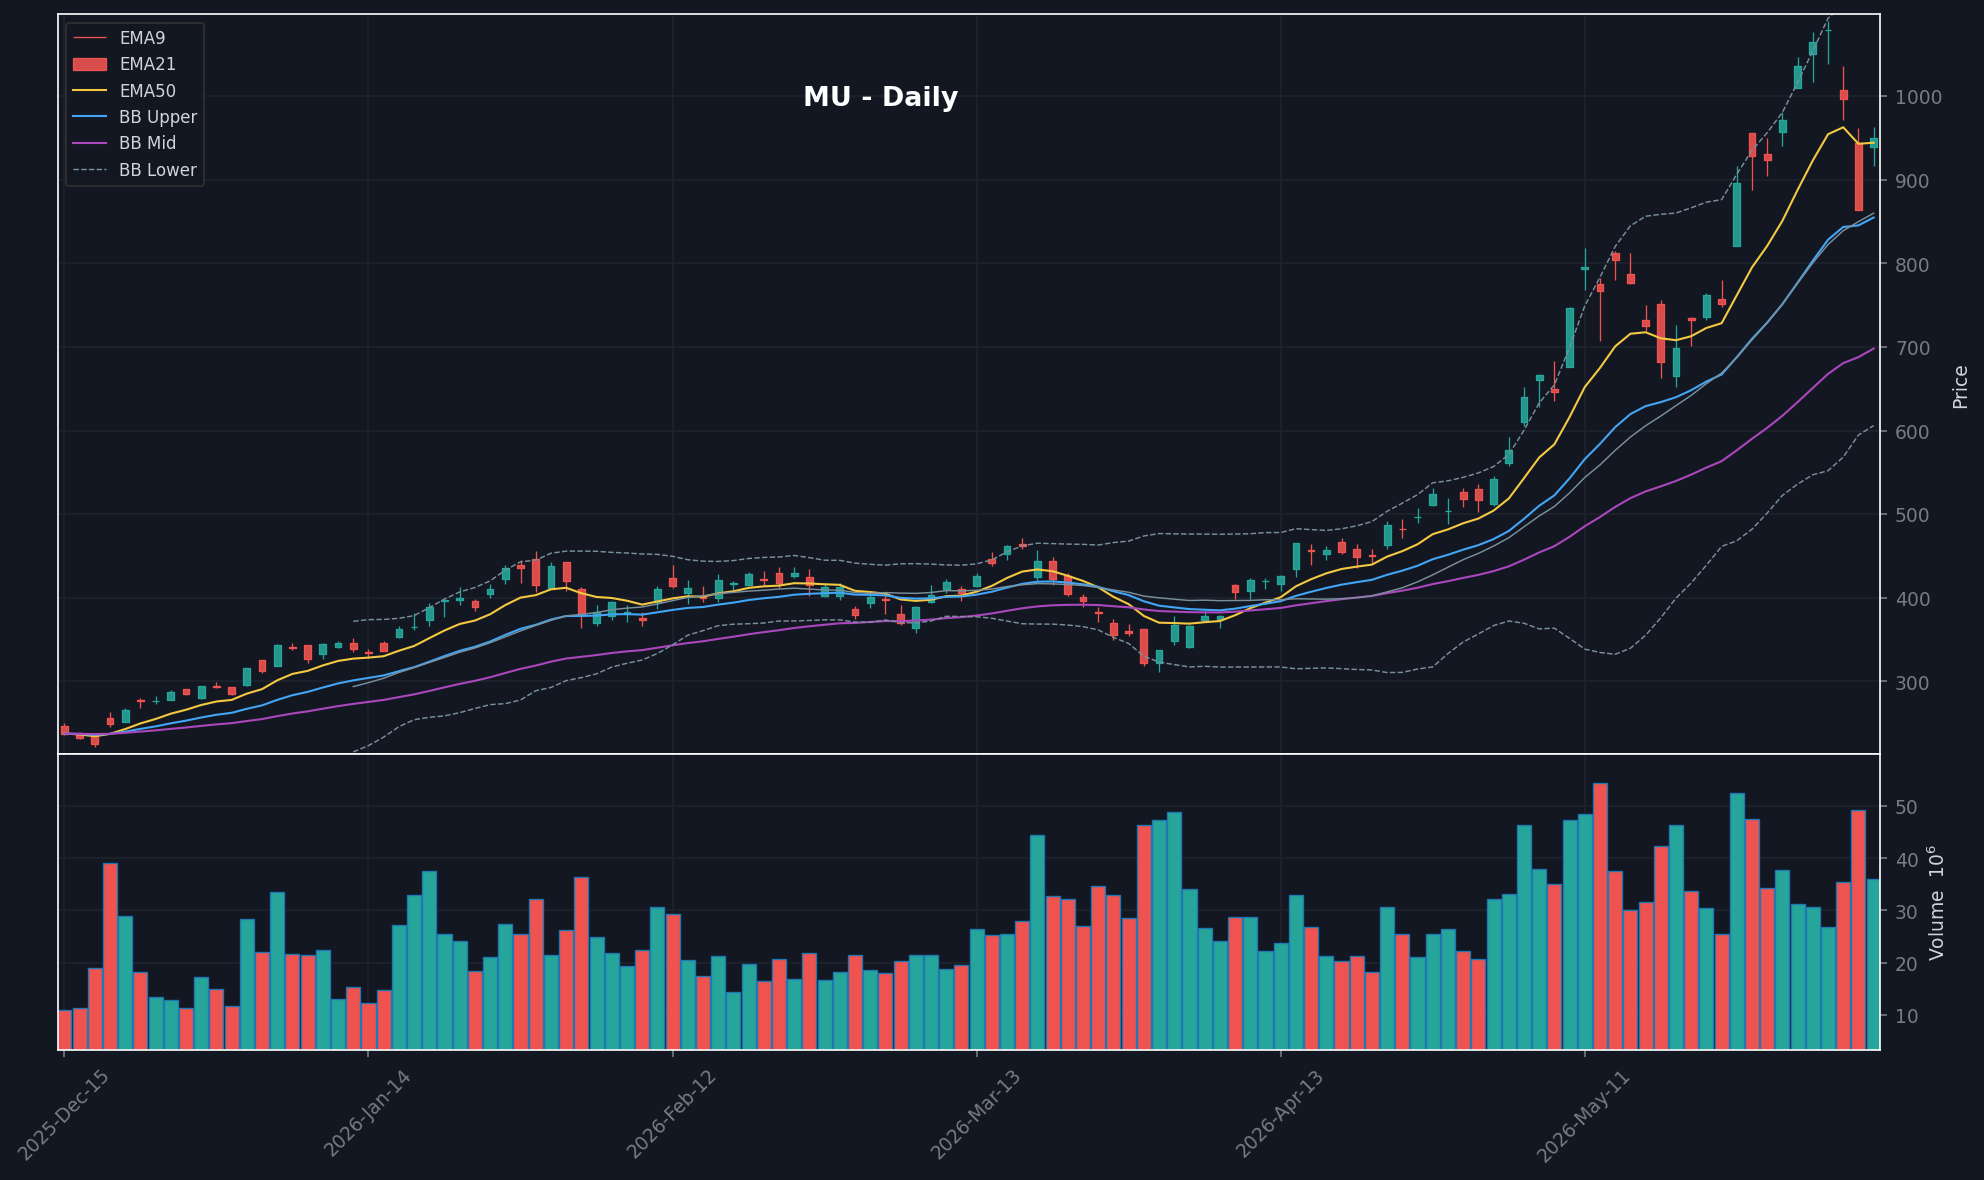Click the BB Mid legend label
Screen dimensions: 1984x1180
click(147, 143)
